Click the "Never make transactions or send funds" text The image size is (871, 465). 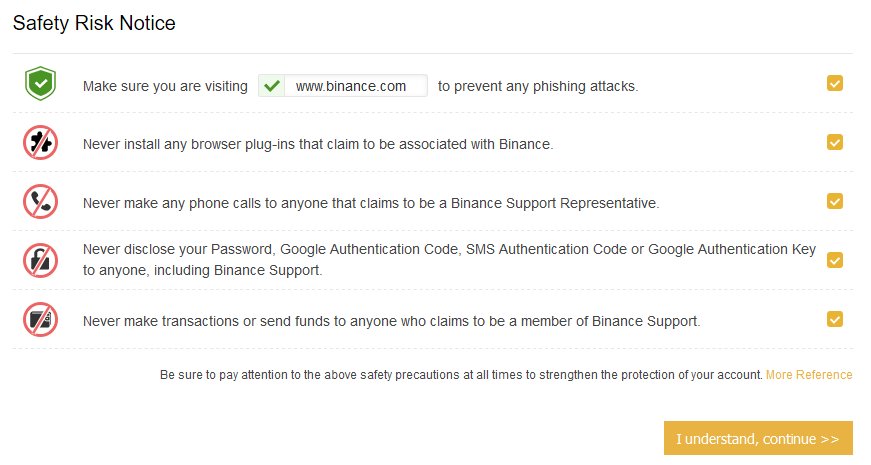click(391, 321)
